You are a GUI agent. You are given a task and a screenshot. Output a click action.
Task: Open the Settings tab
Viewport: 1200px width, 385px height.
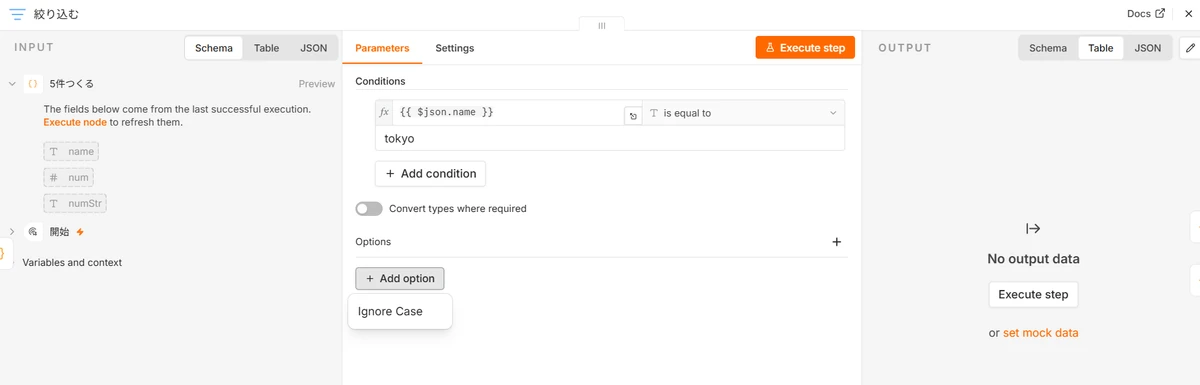[x=455, y=48]
